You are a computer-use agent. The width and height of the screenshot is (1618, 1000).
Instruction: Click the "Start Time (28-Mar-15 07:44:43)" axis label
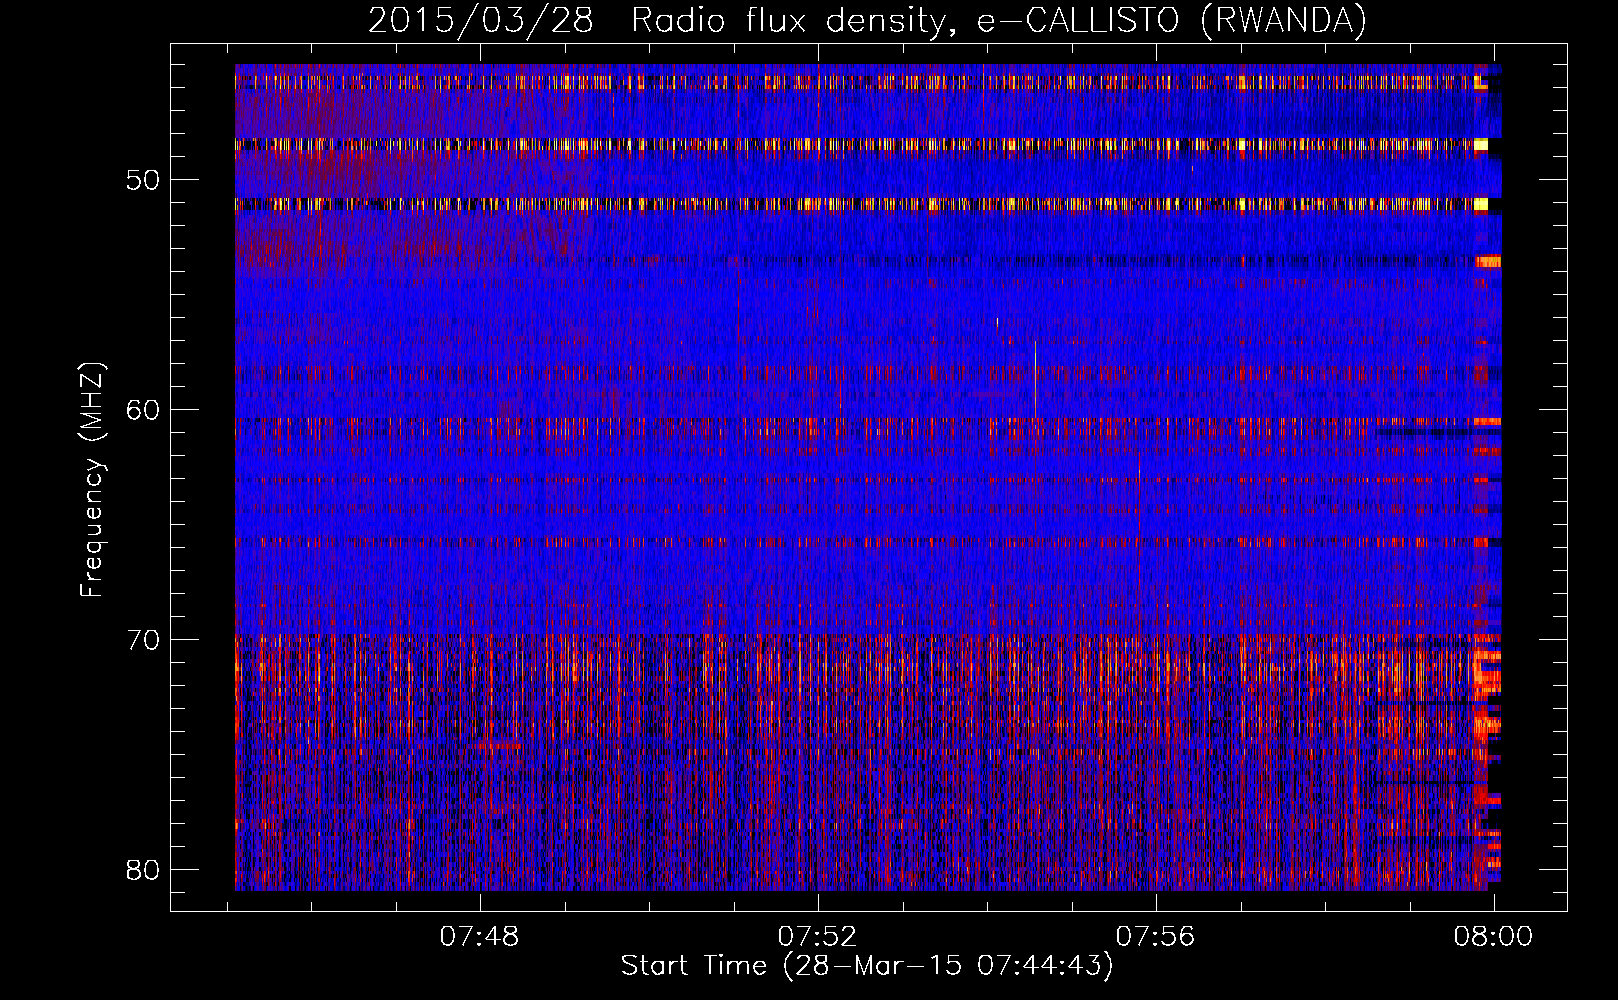pos(867,966)
